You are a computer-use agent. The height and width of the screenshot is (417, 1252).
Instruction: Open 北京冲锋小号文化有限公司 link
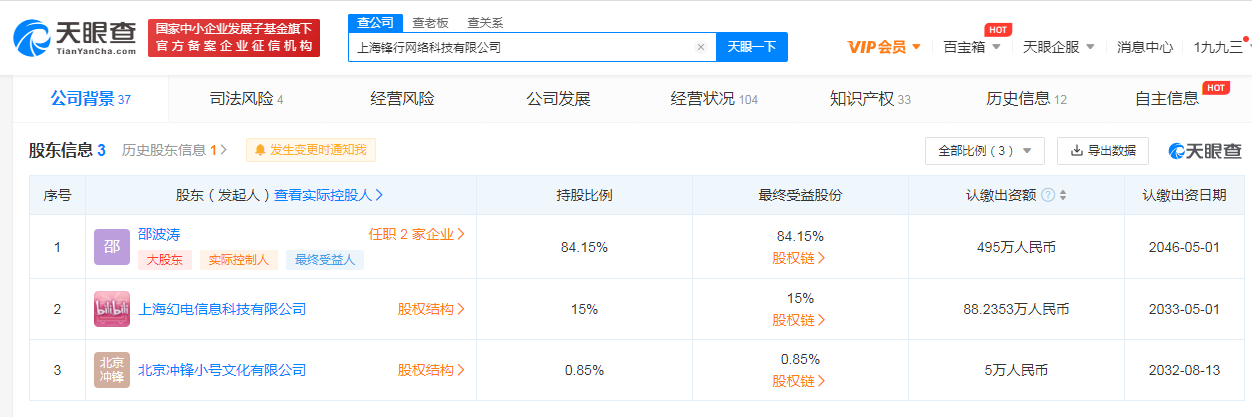pos(222,370)
